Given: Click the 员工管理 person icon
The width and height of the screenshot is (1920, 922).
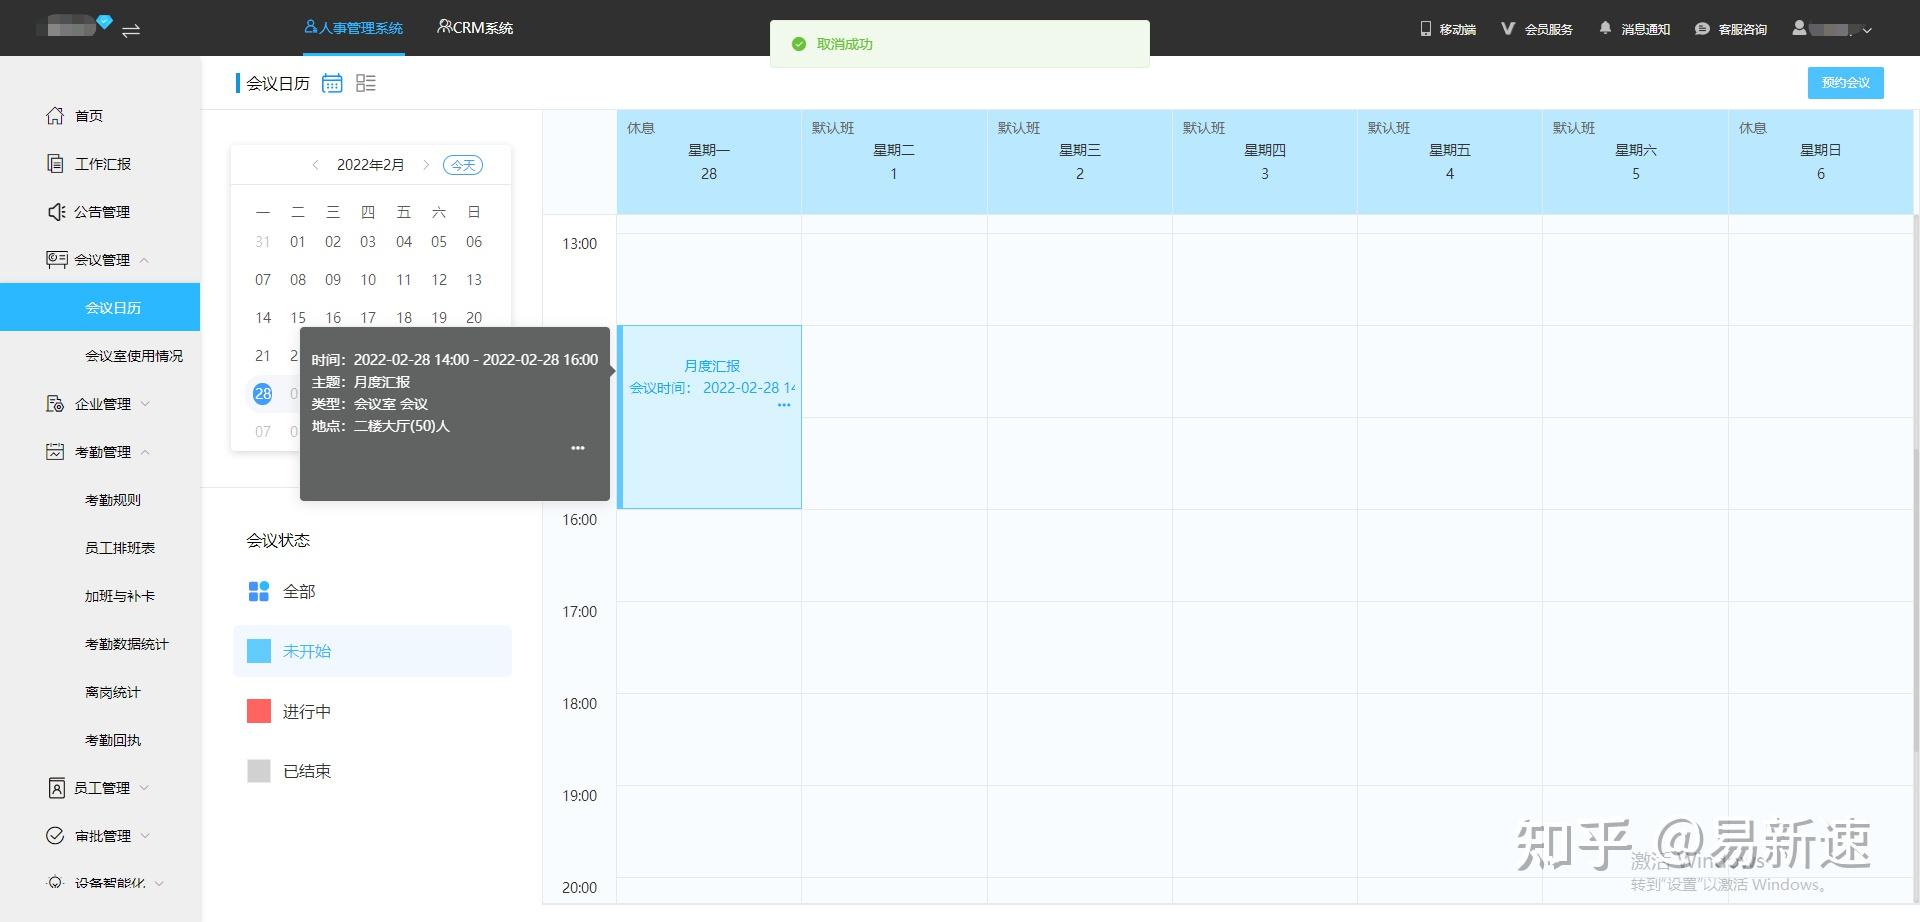Looking at the screenshot, I should 56,787.
